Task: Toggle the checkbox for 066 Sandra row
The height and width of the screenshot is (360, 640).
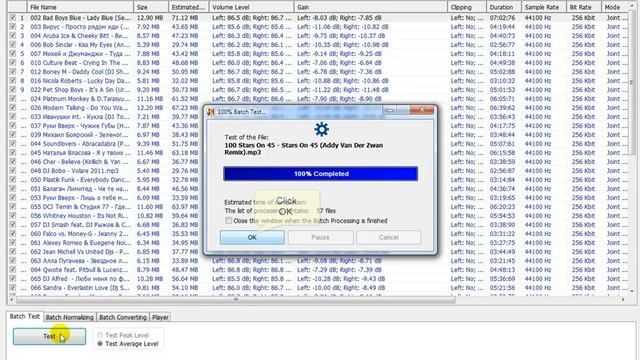Action: click(x=13, y=288)
